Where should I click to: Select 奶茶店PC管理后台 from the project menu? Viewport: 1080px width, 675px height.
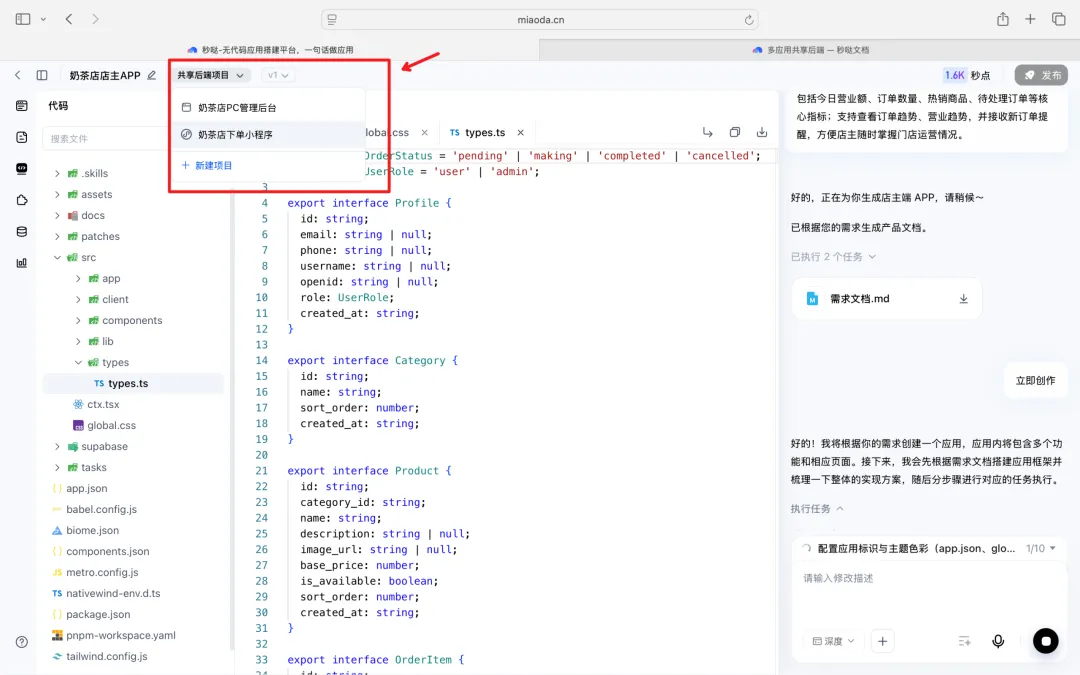point(267,107)
